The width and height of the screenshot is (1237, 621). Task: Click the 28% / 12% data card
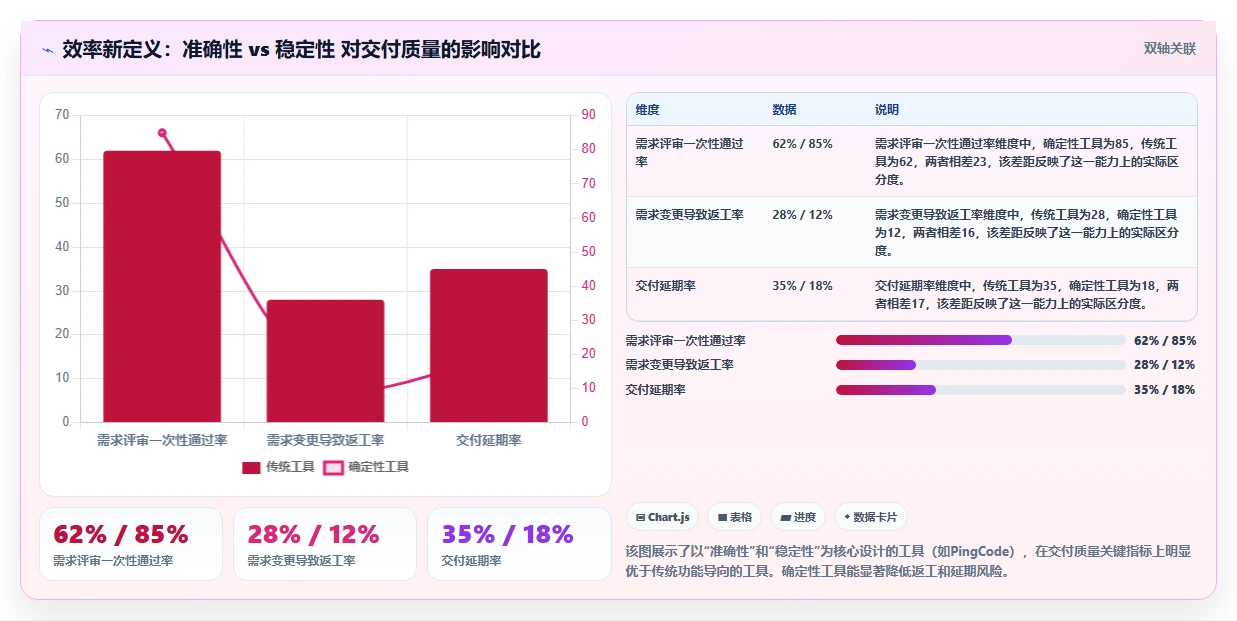click(325, 544)
